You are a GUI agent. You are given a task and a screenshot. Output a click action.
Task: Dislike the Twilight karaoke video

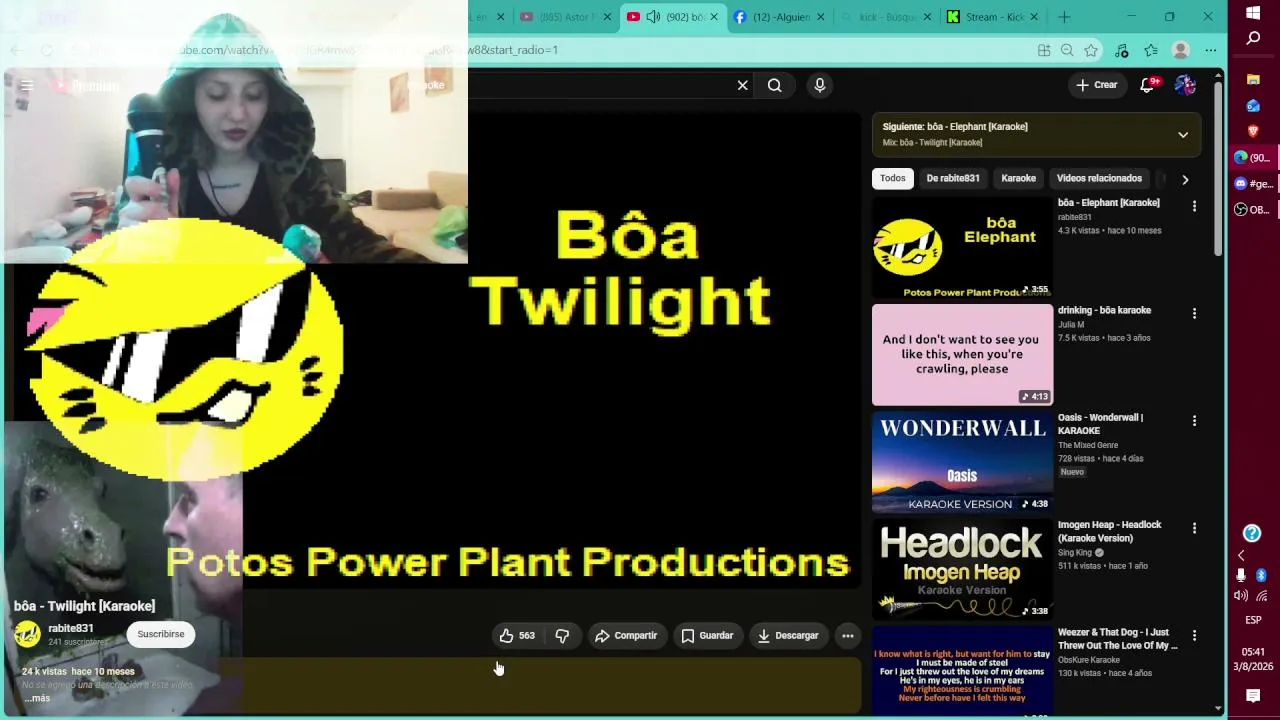pos(562,636)
